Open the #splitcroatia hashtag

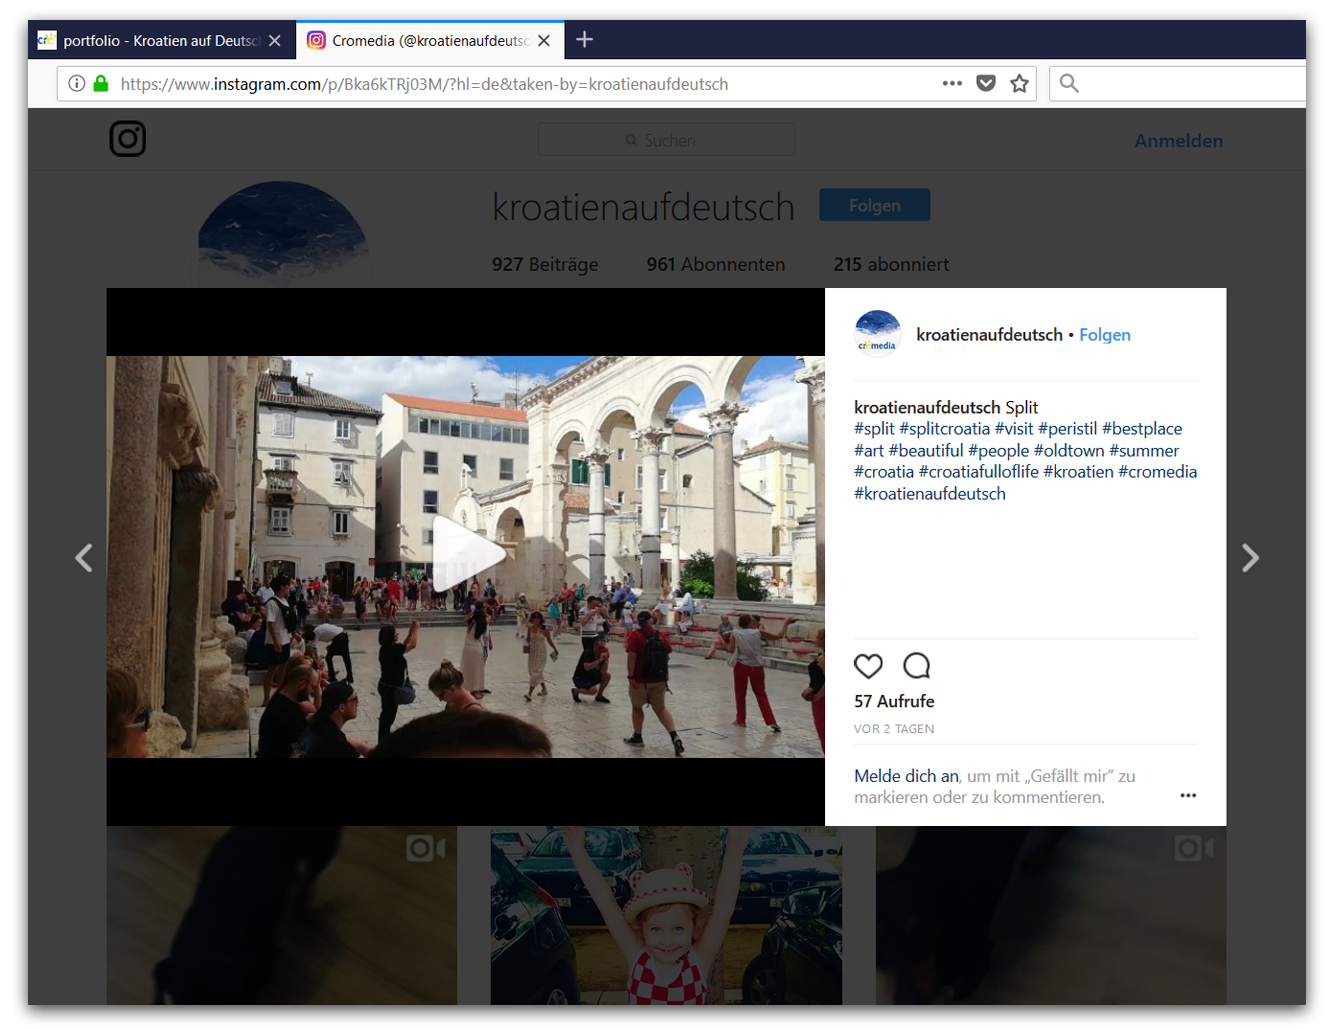[944, 429]
